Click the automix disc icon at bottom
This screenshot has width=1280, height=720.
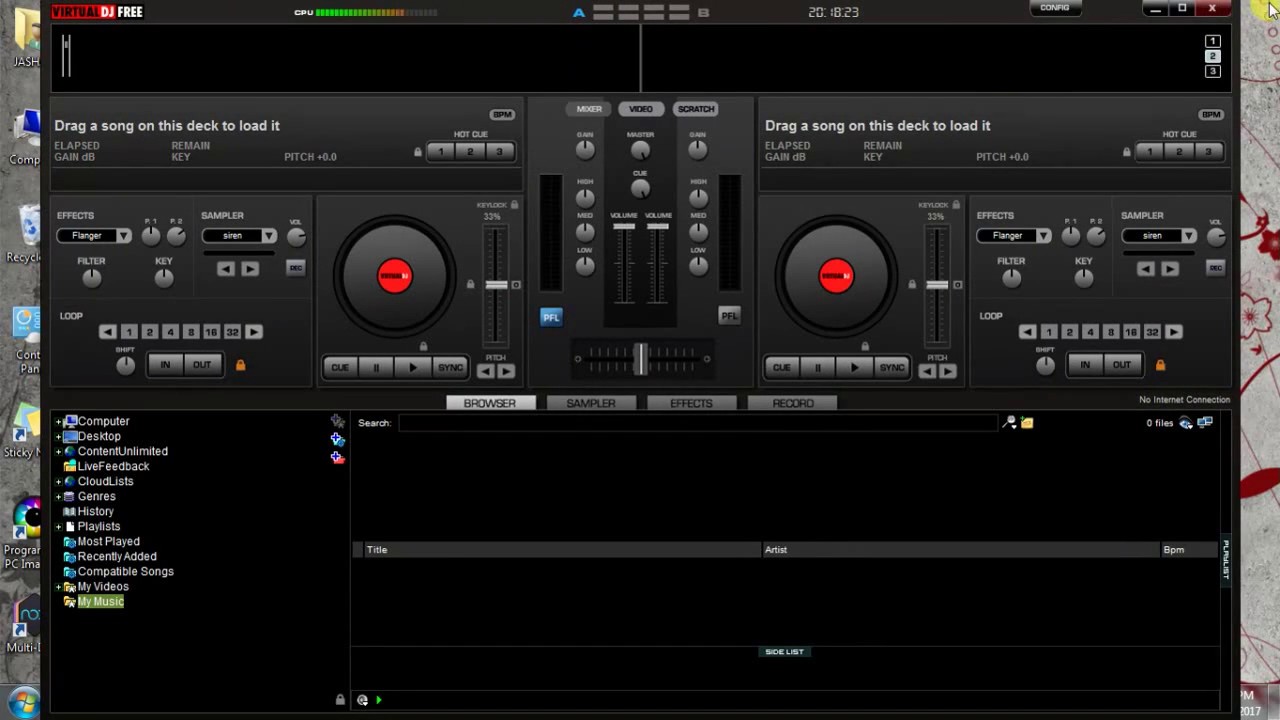(362, 700)
